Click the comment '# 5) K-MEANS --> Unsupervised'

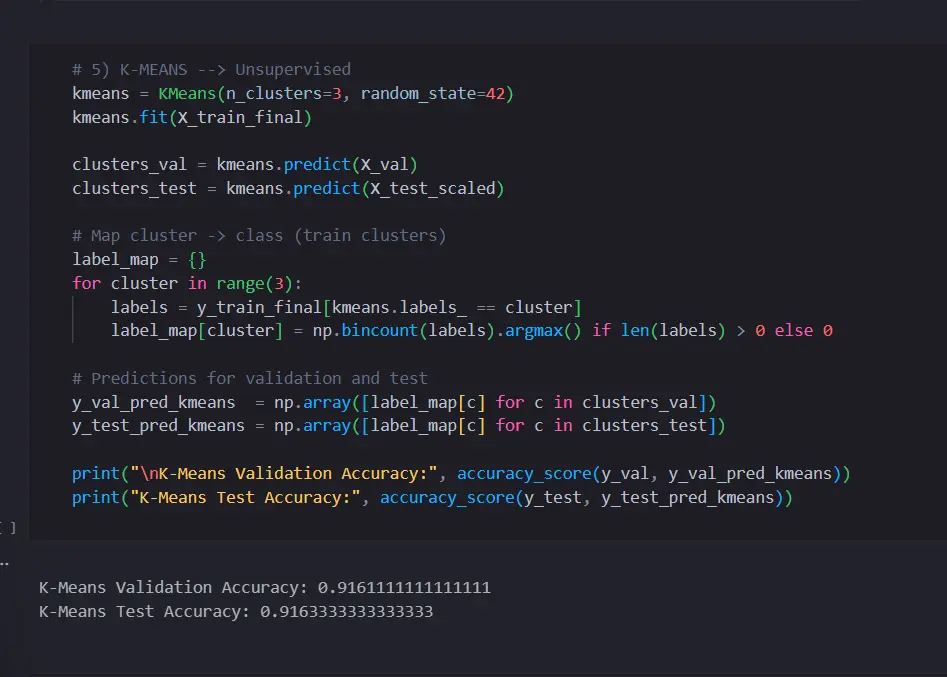210,69
